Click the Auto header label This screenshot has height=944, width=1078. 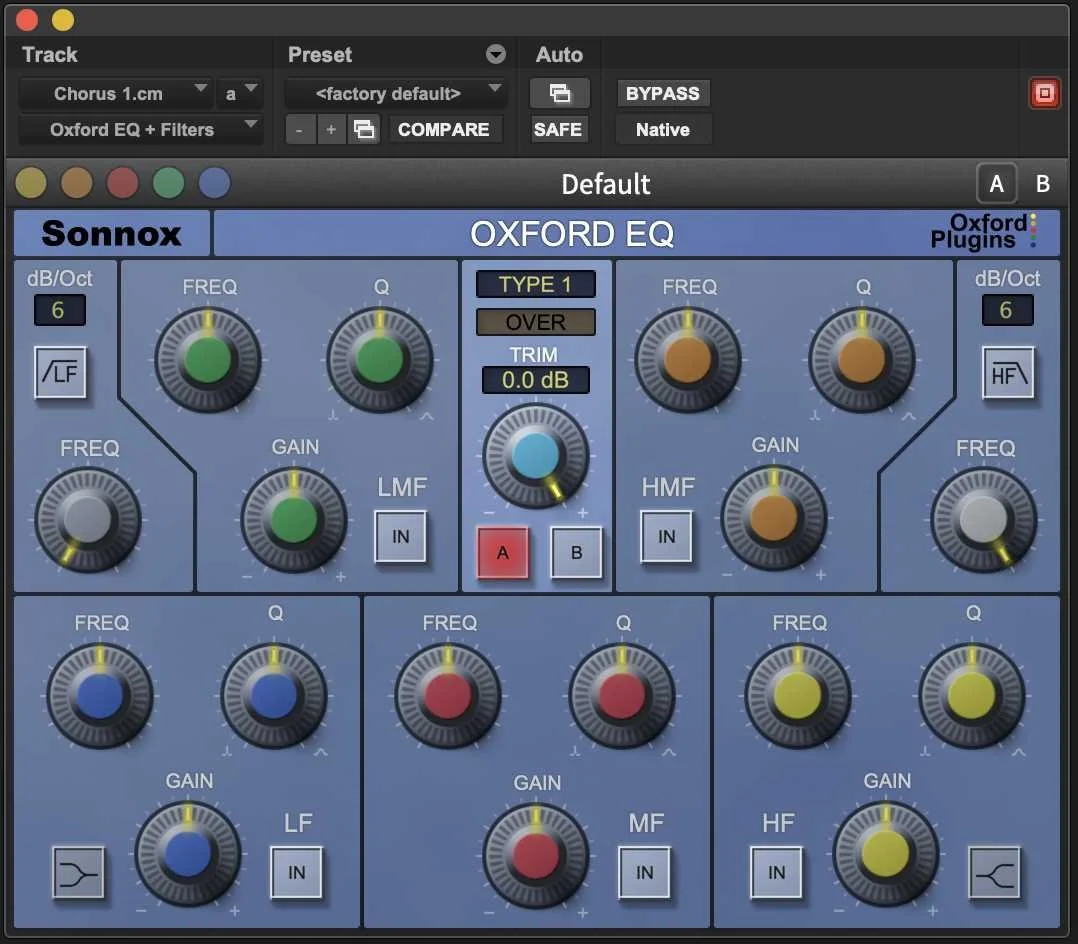pos(559,54)
